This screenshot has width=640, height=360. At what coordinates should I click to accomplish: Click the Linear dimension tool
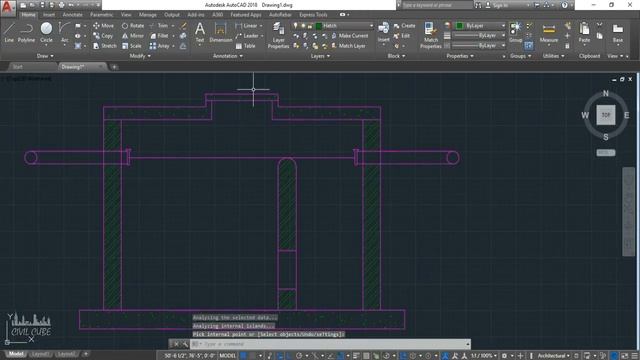246,26
